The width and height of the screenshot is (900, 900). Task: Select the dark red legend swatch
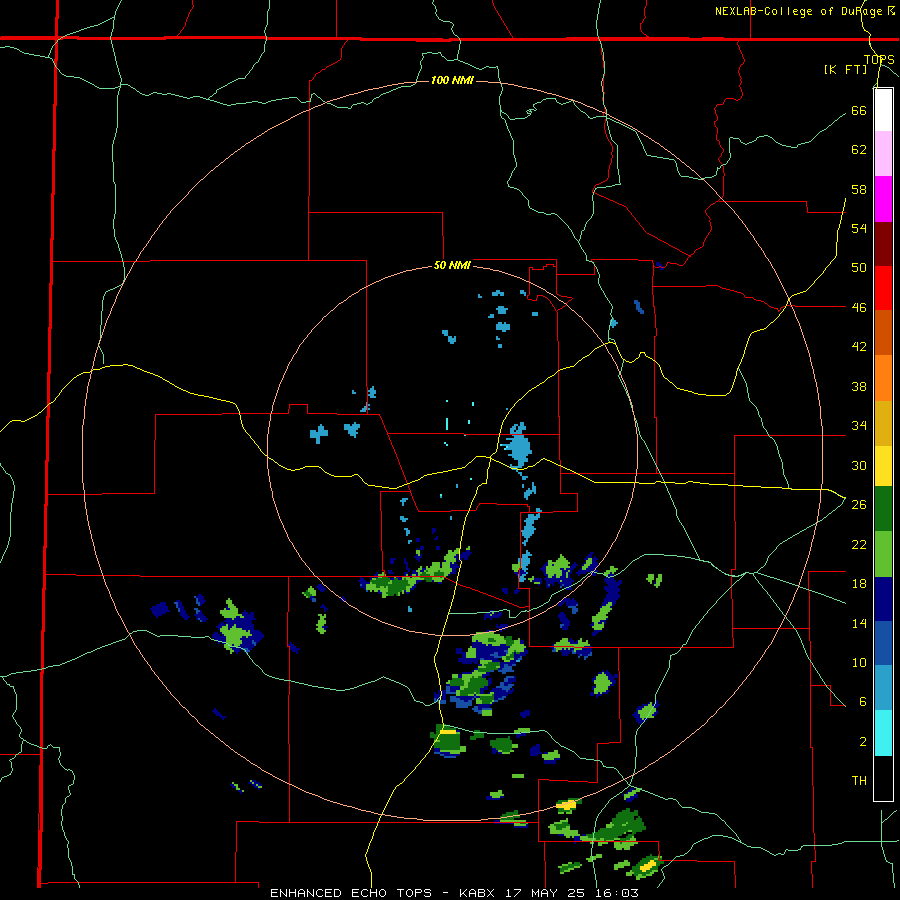(883, 243)
